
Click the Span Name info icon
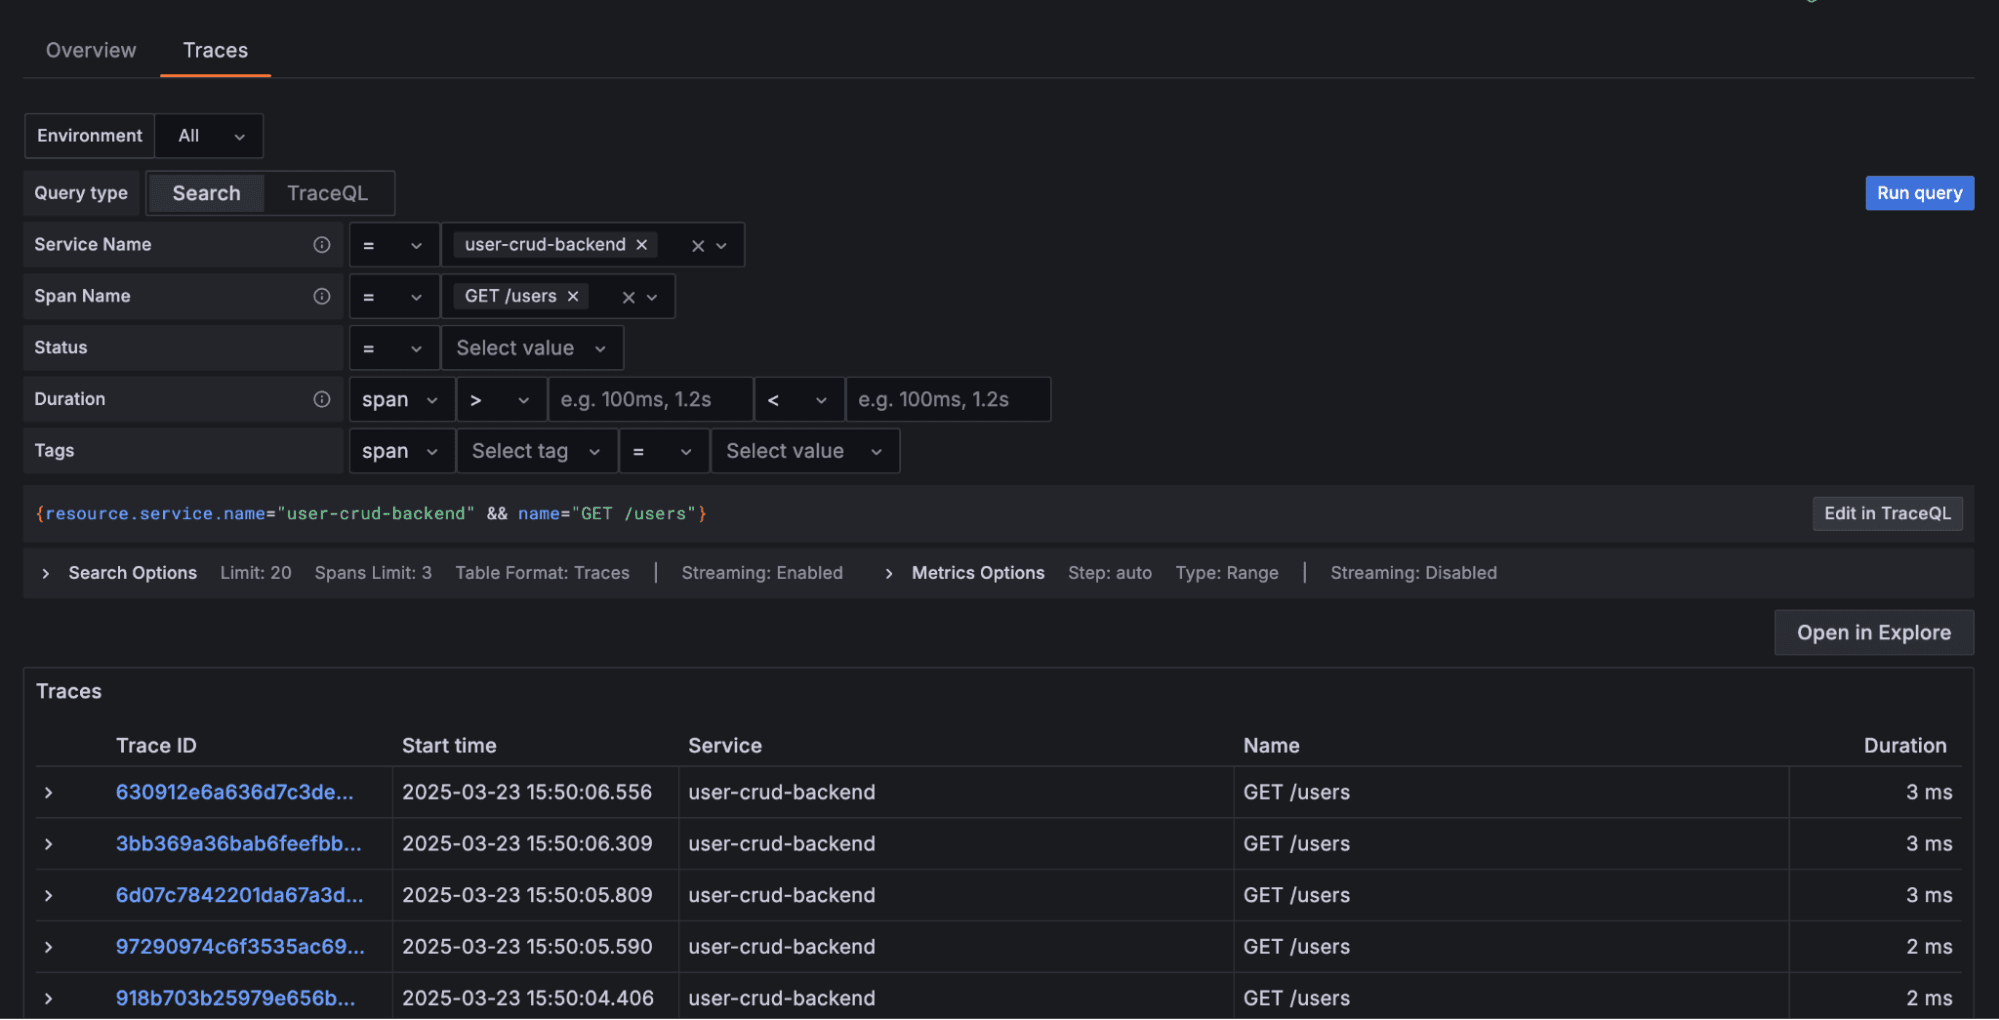pyautogui.click(x=321, y=296)
